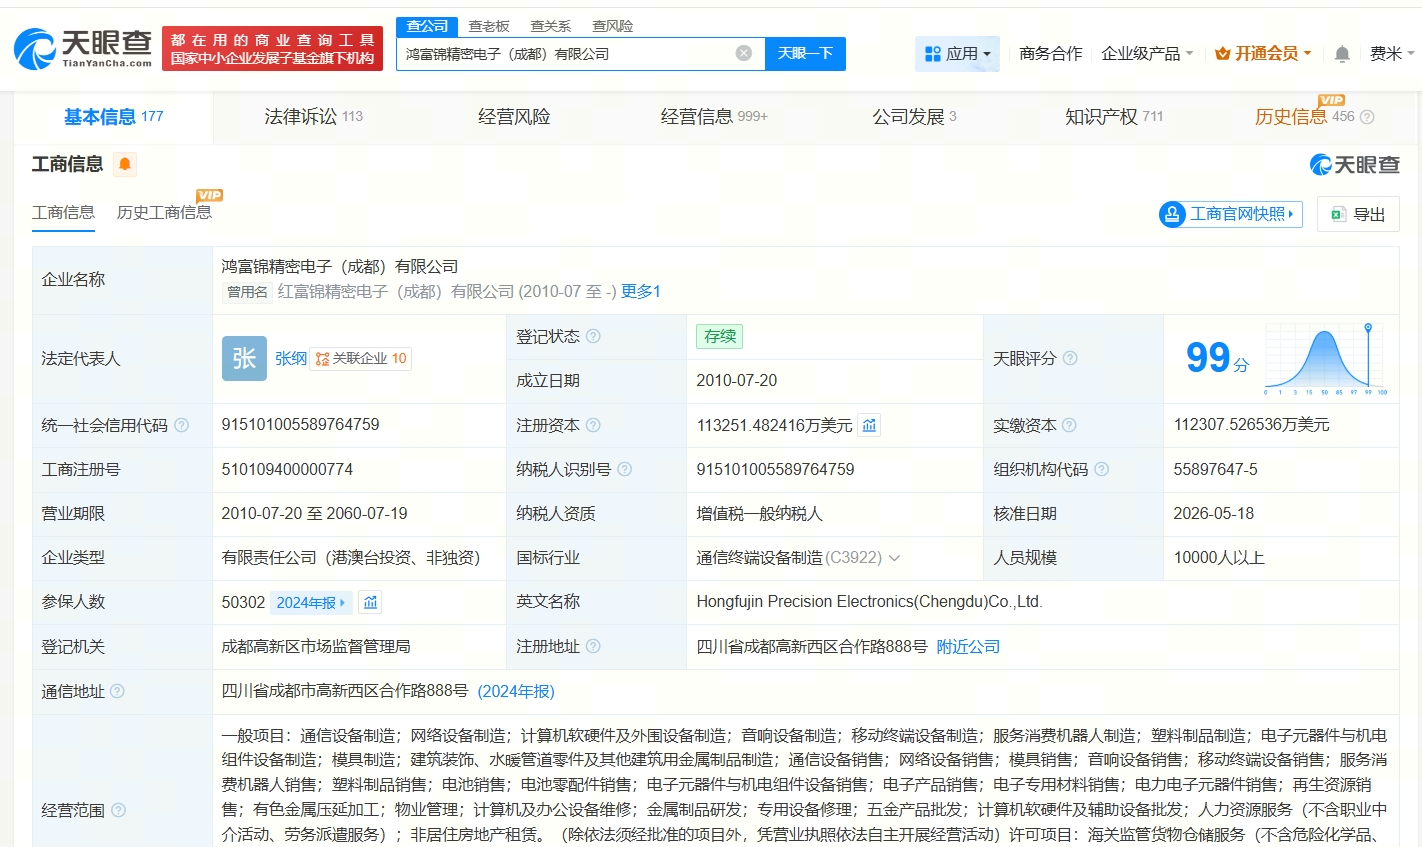
Task: Expand former names via 更多1
Action: [641, 291]
